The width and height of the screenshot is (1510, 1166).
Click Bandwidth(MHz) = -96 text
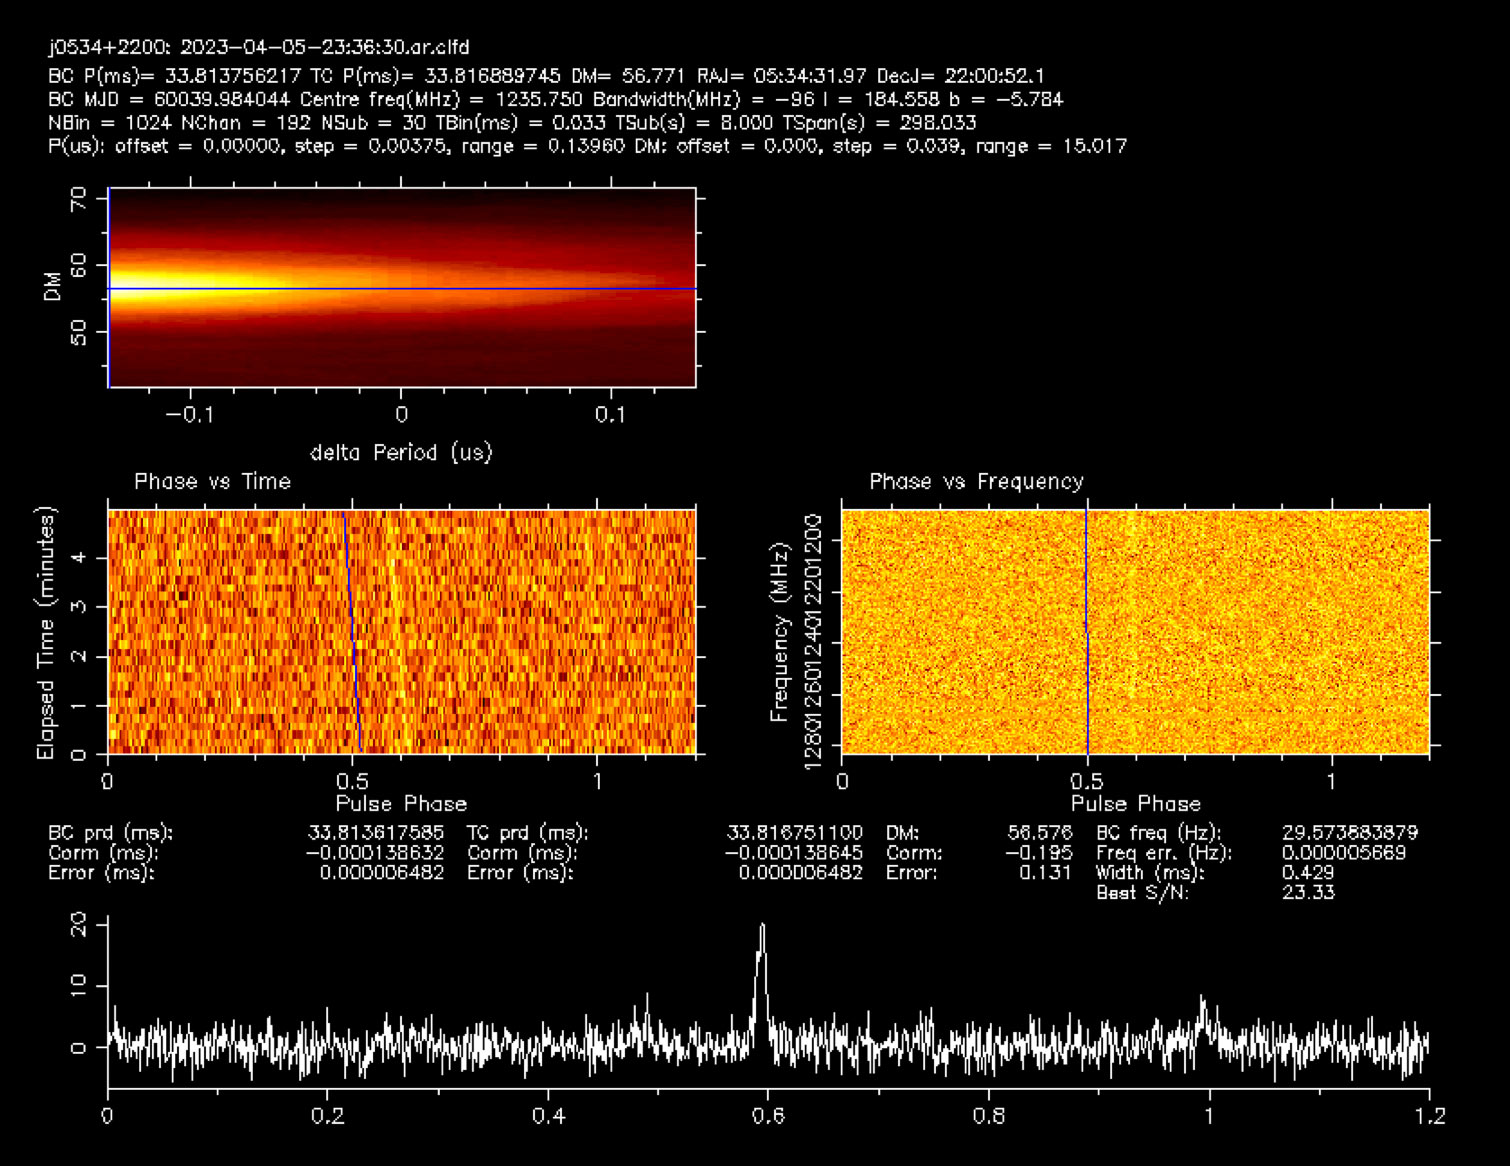point(704,99)
